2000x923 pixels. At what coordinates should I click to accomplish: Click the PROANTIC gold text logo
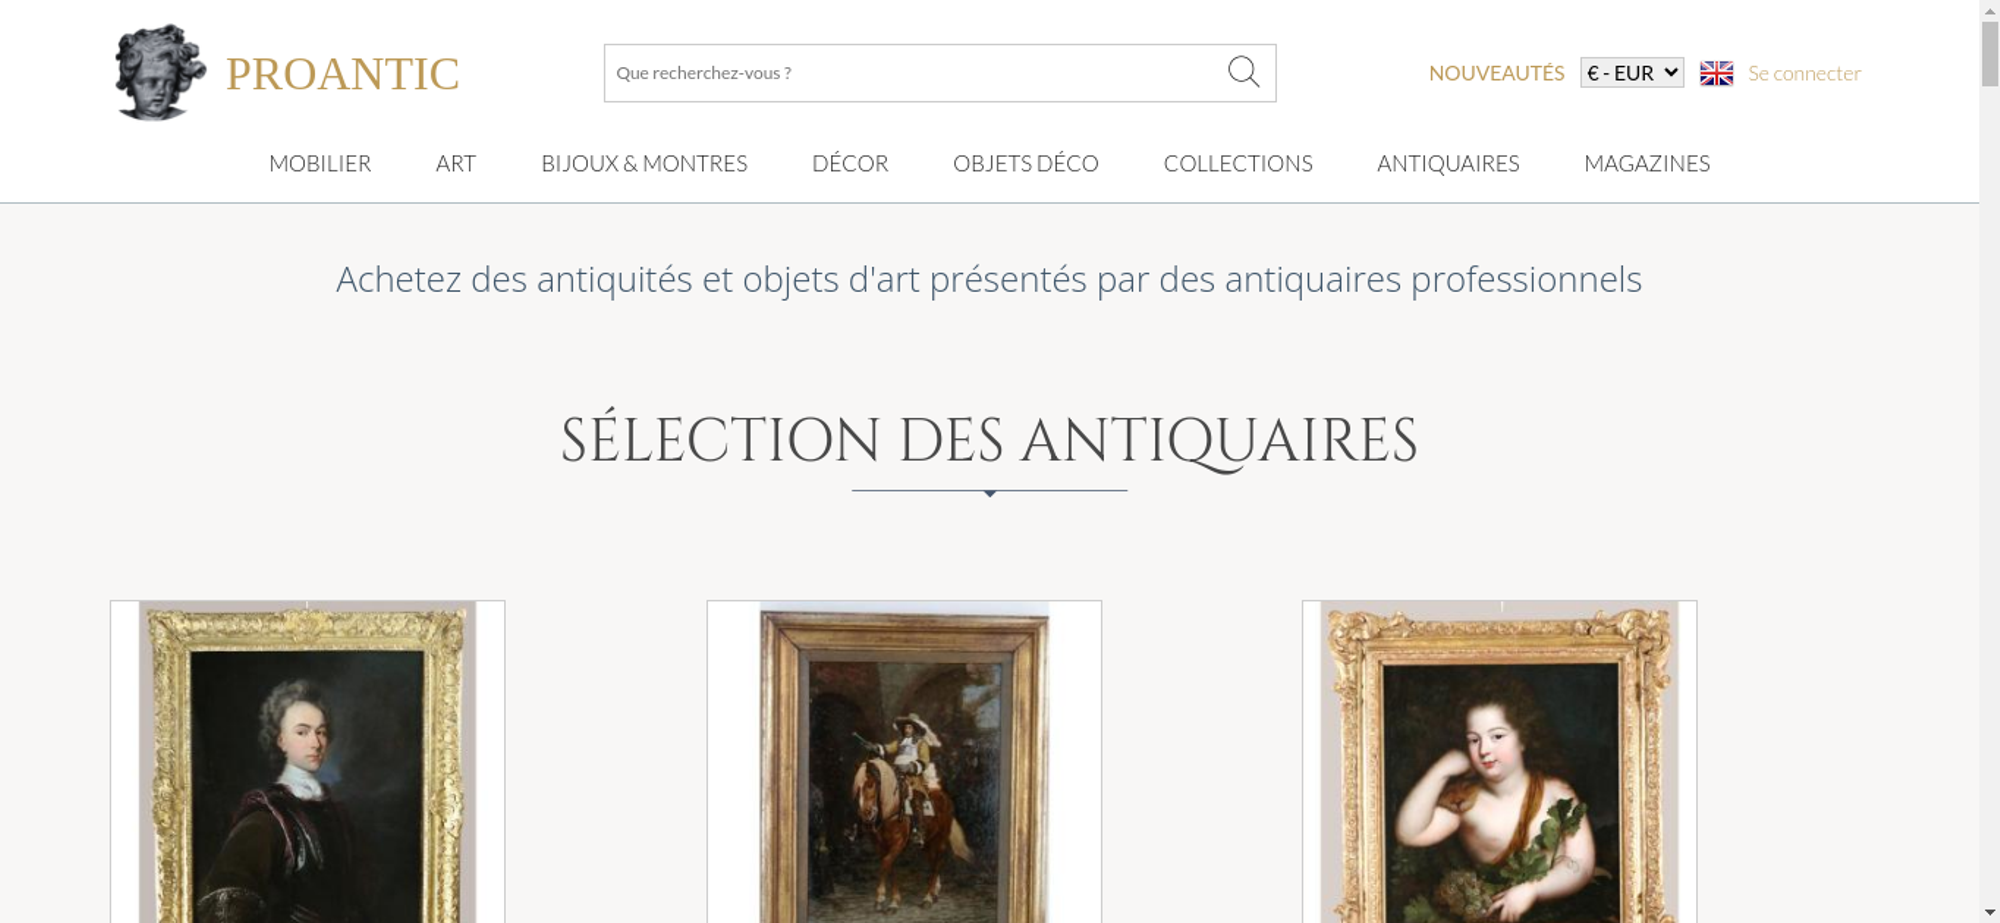(x=342, y=74)
